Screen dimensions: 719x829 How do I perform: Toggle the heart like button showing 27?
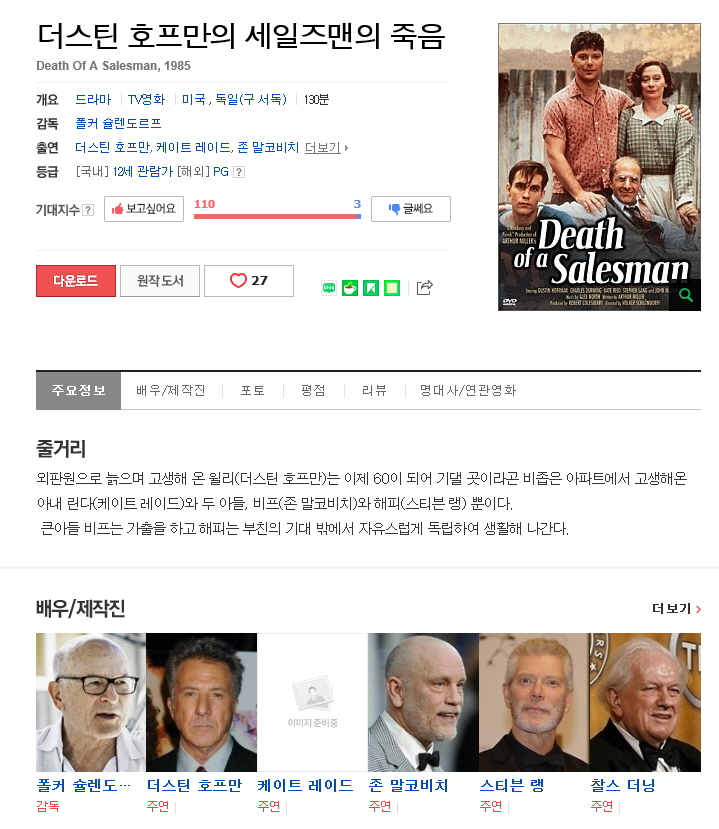pos(249,281)
